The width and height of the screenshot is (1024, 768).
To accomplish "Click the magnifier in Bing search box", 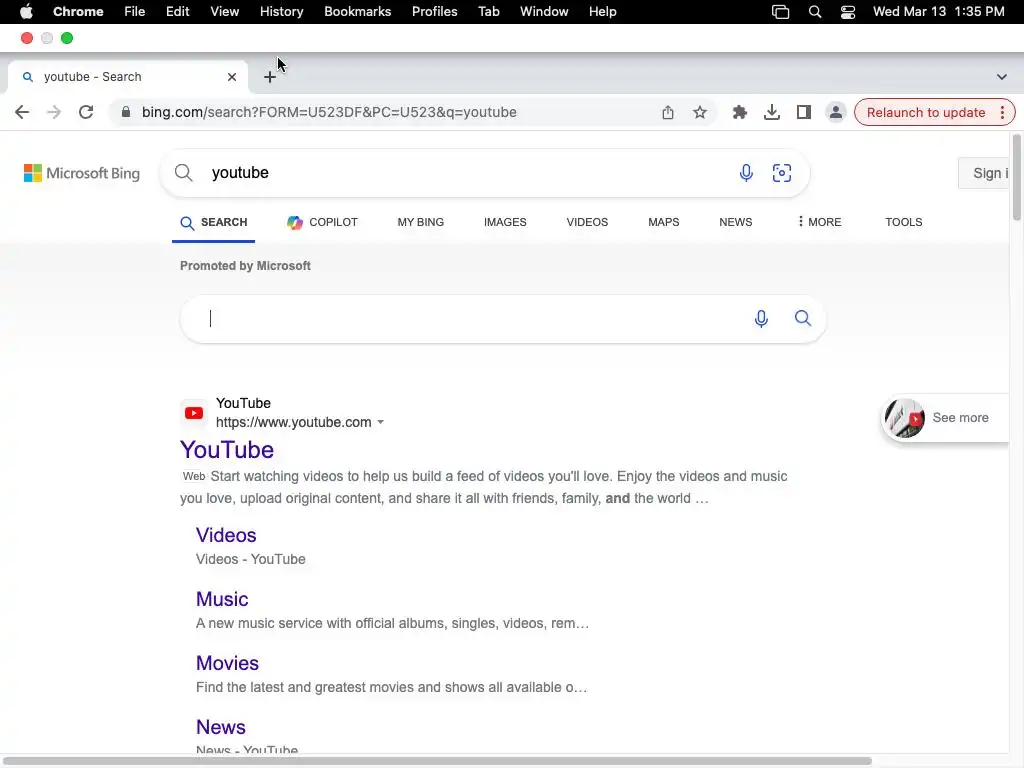I will point(184,173).
